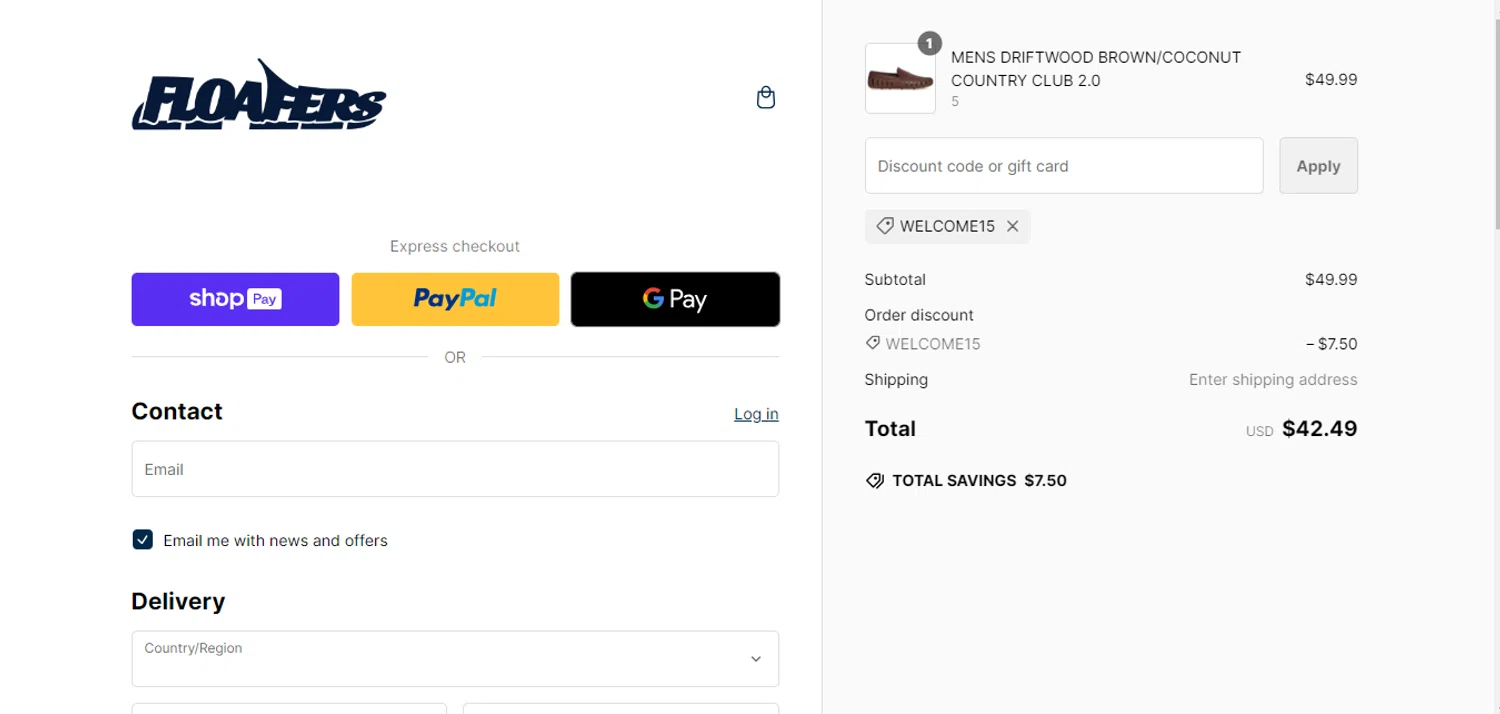Click the order discount WELCOME15 tag icon
The image size is (1500, 714).
[873, 343]
